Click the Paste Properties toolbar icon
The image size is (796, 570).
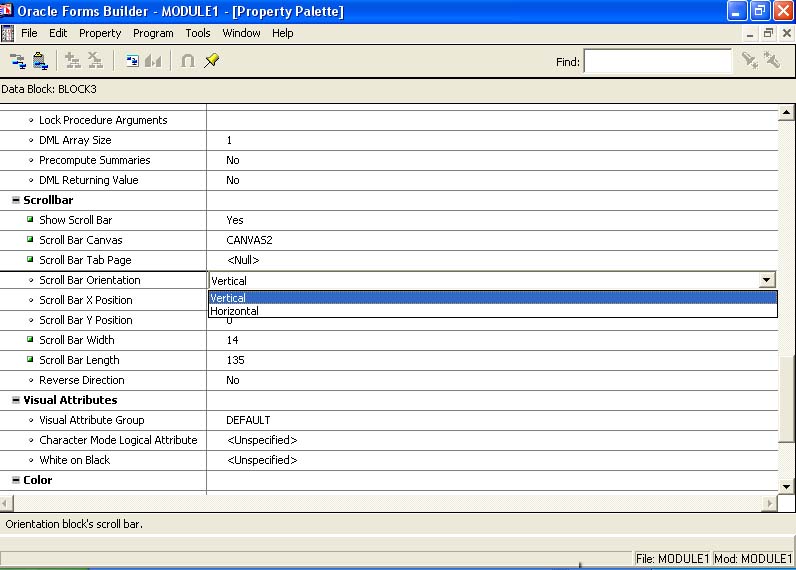[40, 61]
